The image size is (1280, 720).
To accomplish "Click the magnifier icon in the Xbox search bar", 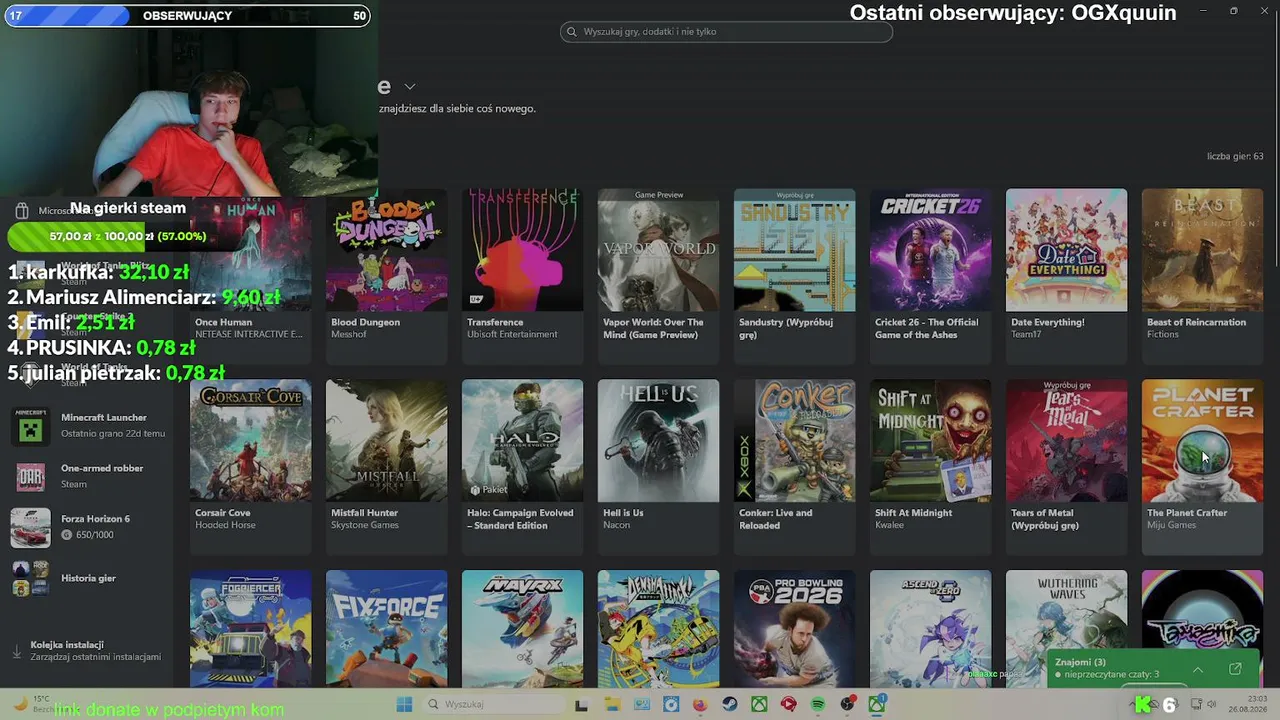I will click(572, 32).
